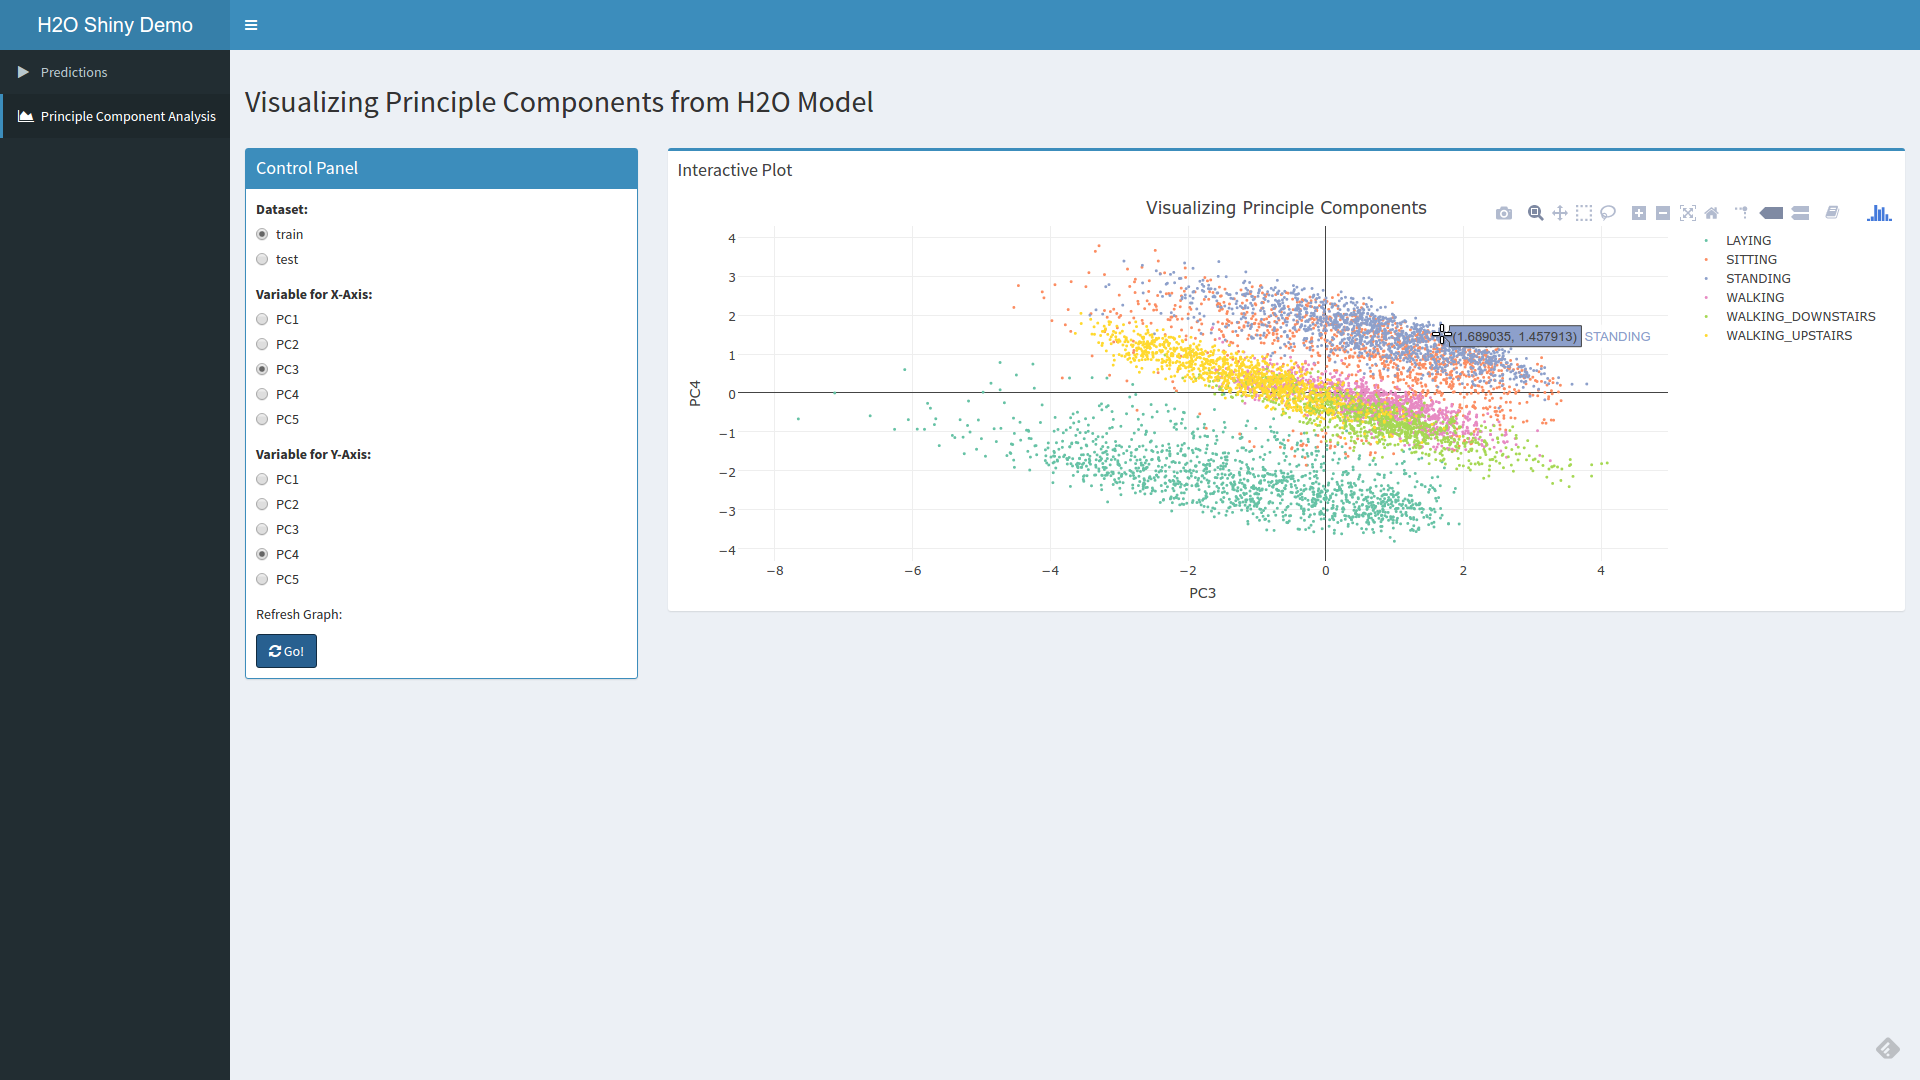Enable compare data on hover icon

1801,213
